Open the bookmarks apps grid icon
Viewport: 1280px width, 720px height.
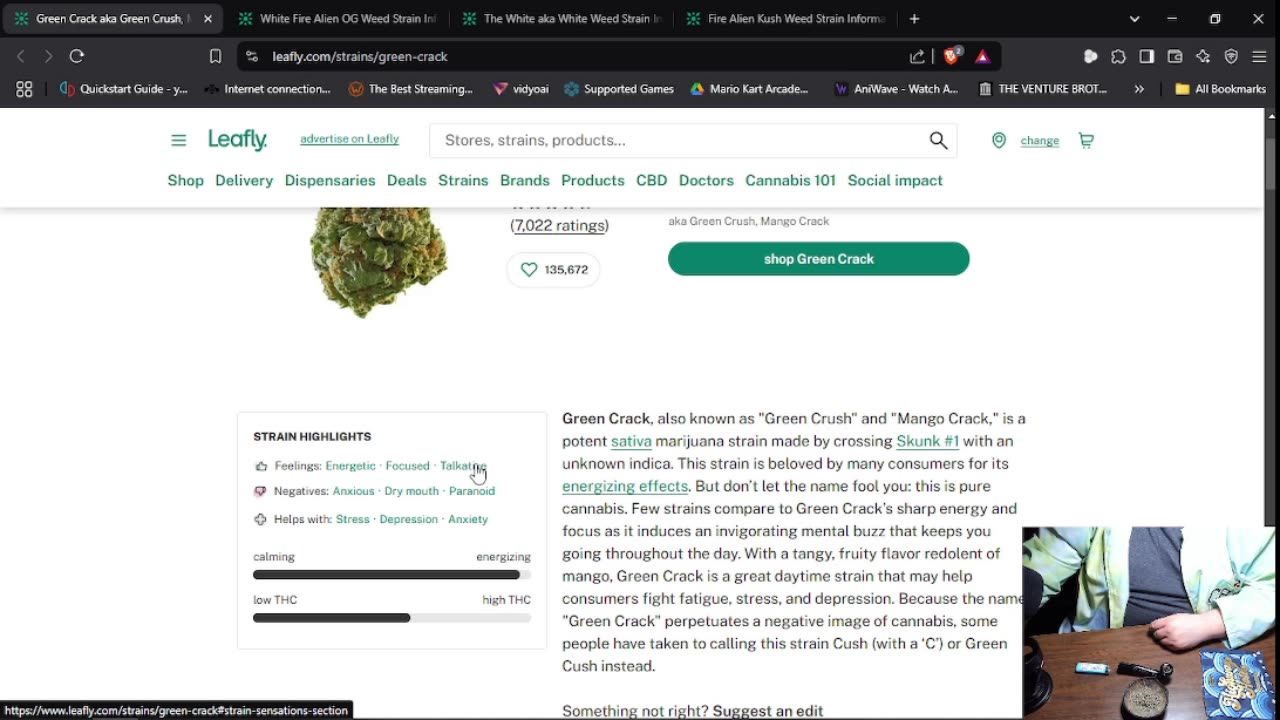[24, 89]
